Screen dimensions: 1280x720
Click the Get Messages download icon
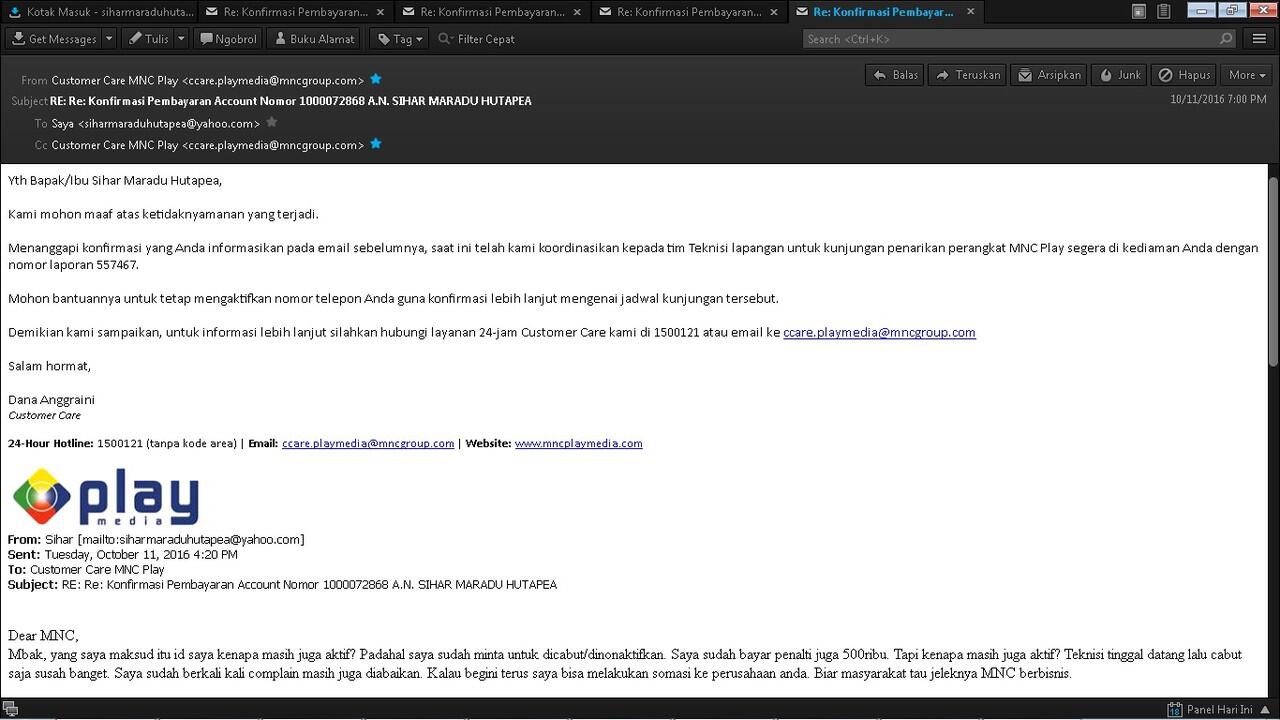[18, 39]
